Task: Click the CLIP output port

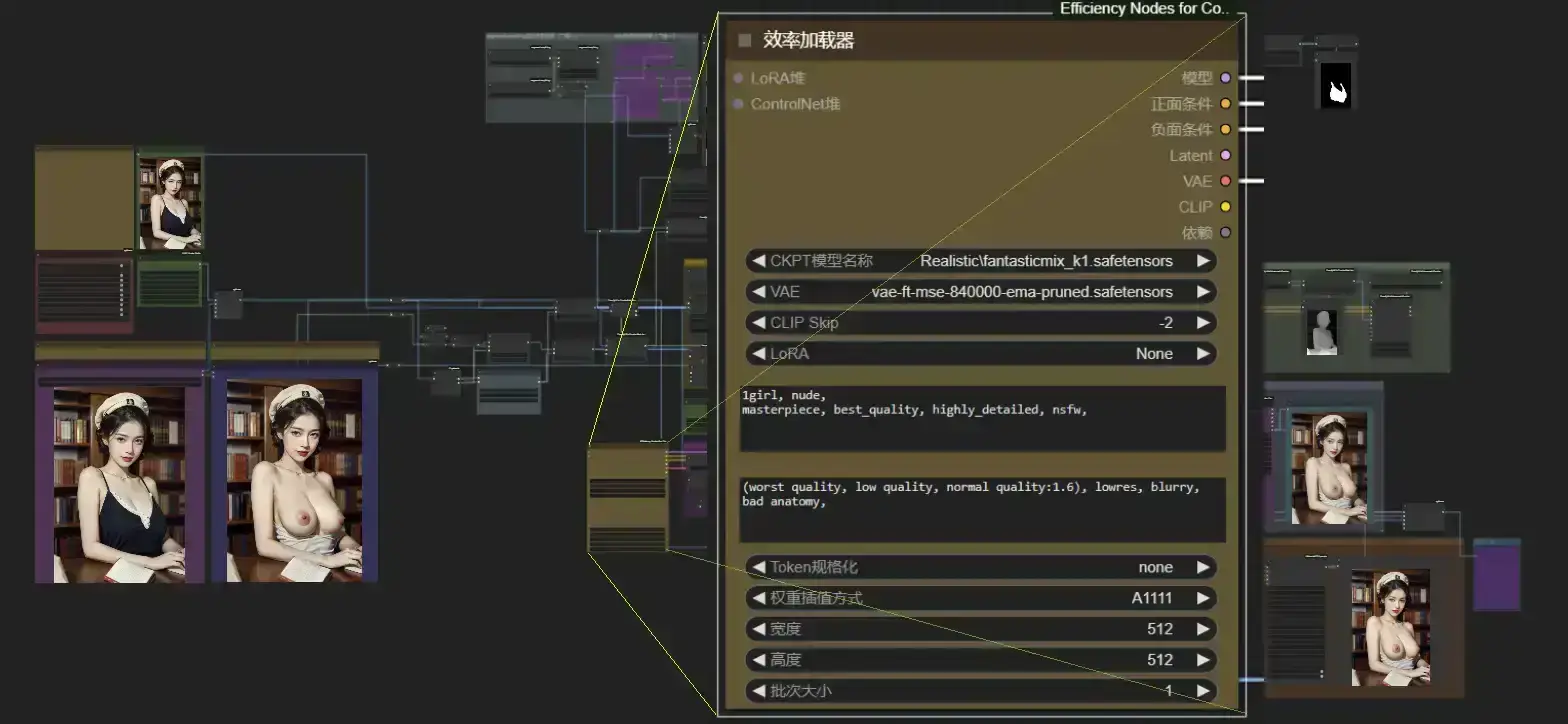Action: point(1225,207)
